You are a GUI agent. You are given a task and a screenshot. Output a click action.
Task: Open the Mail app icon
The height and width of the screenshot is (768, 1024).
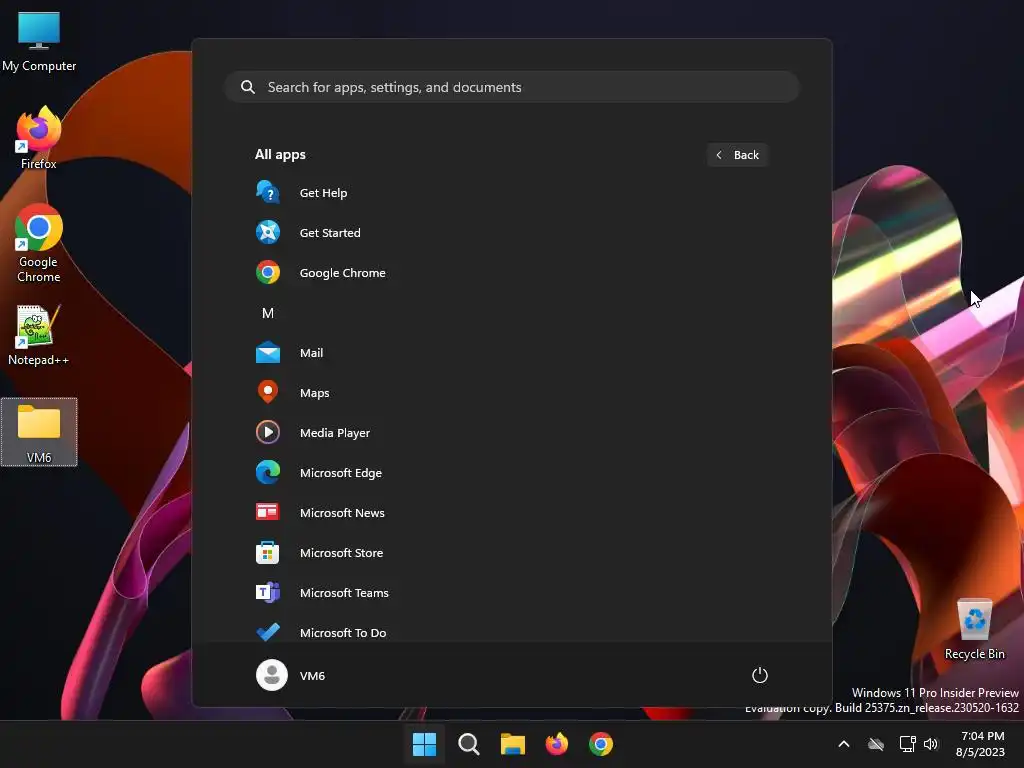pos(268,353)
